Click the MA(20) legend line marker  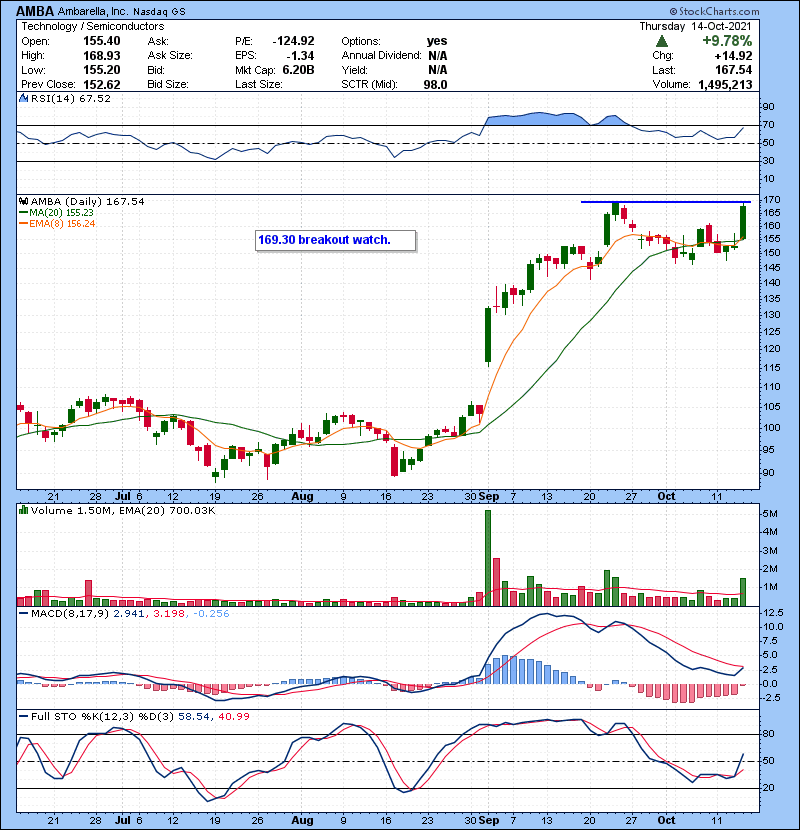pos(22,213)
